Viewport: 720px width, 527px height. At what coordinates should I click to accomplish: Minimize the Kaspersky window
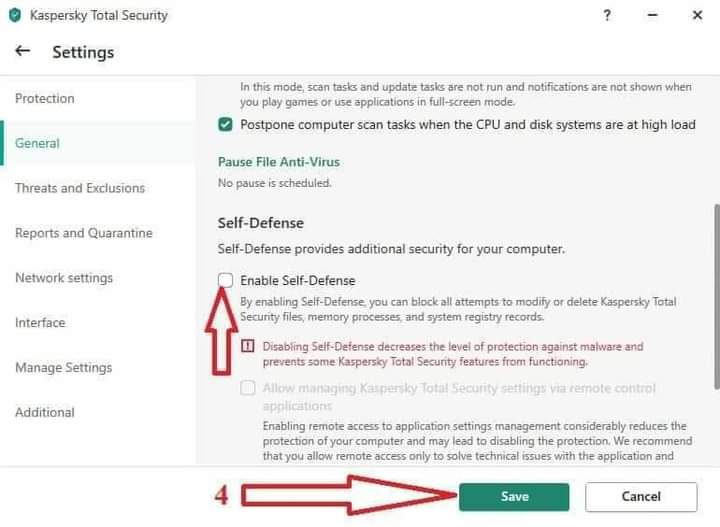click(652, 15)
